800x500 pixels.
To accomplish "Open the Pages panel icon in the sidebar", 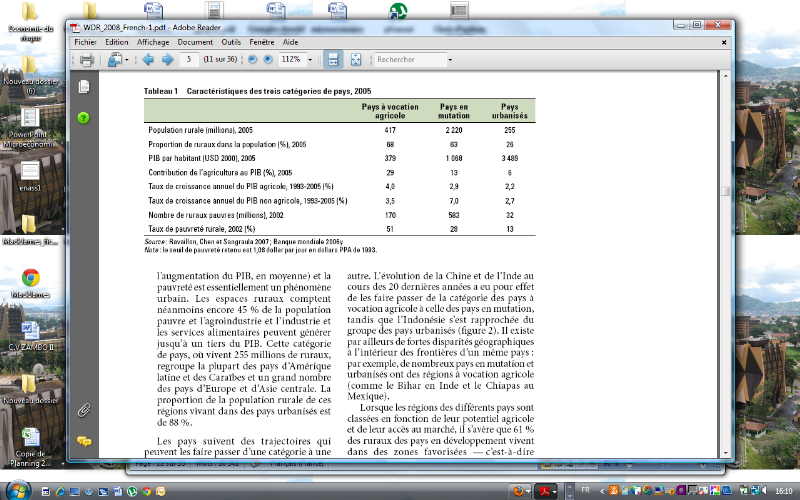I will click(x=84, y=87).
